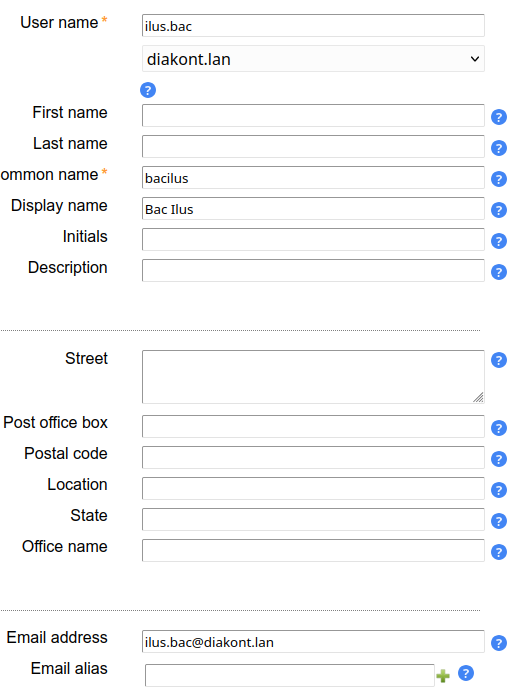This screenshot has height=696, width=524.
Task: Focus the Email alias input field
Action: 290,676
